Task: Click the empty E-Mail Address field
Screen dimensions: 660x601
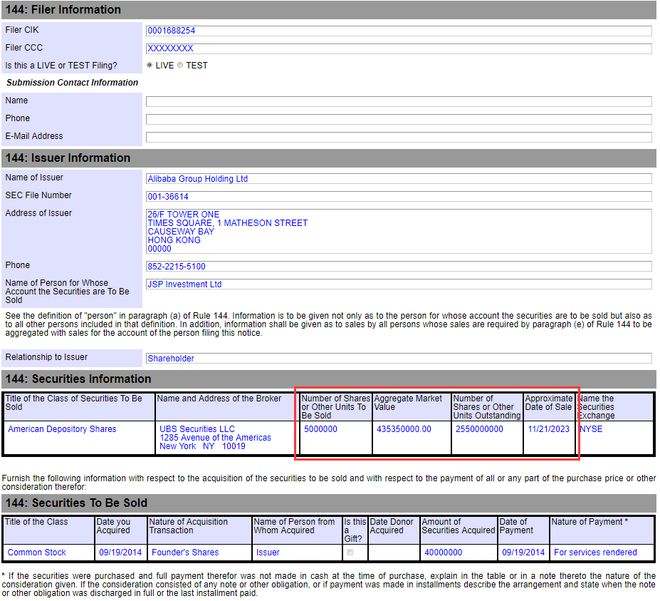Action: pos(398,137)
